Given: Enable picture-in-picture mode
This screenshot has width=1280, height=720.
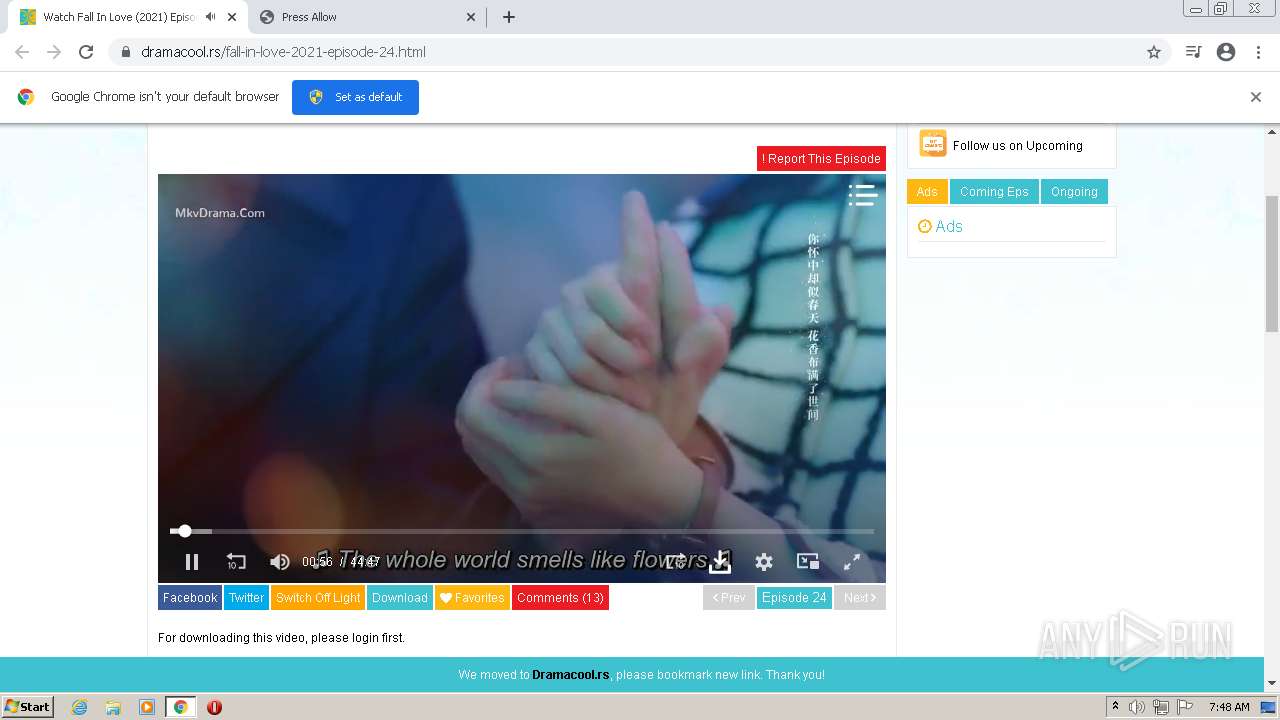Looking at the screenshot, I should (808, 562).
